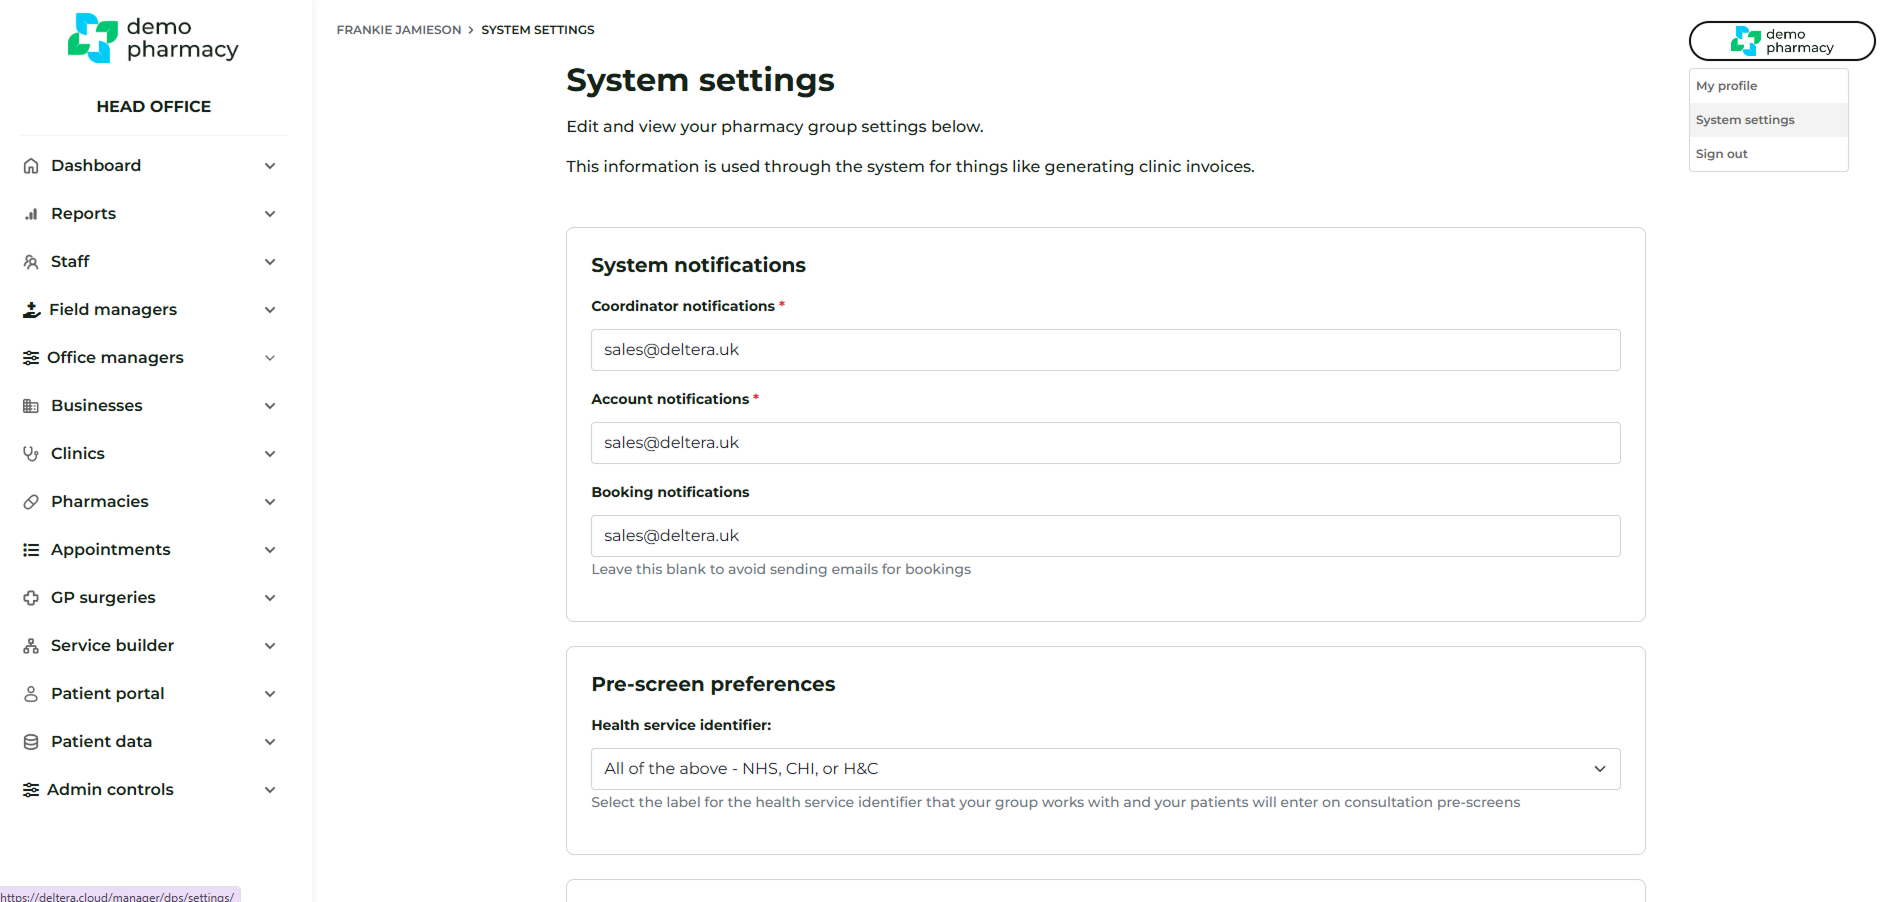The width and height of the screenshot is (1898, 902).
Task: Click the Clinics stethoscope icon
Action: pyautogui.click(x=31, y=454)
